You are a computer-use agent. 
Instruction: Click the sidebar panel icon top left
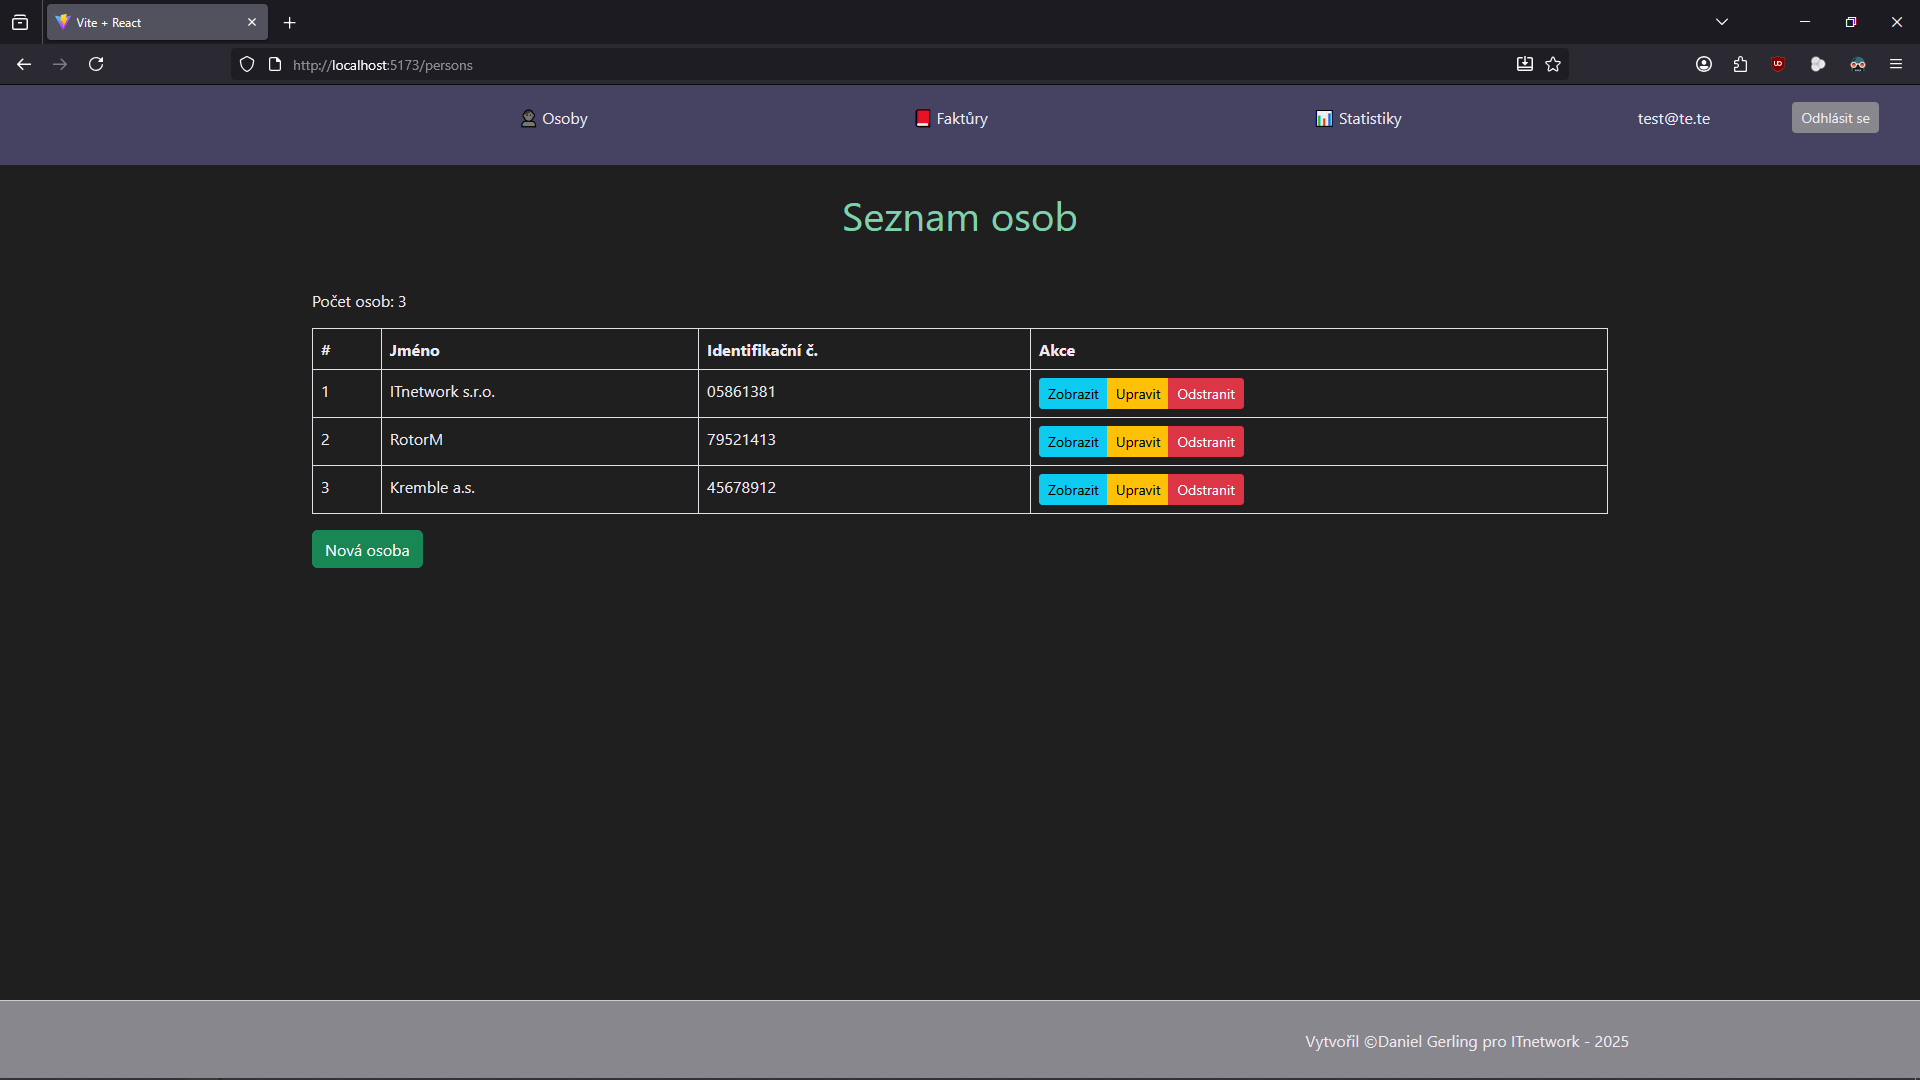[20, 21]
